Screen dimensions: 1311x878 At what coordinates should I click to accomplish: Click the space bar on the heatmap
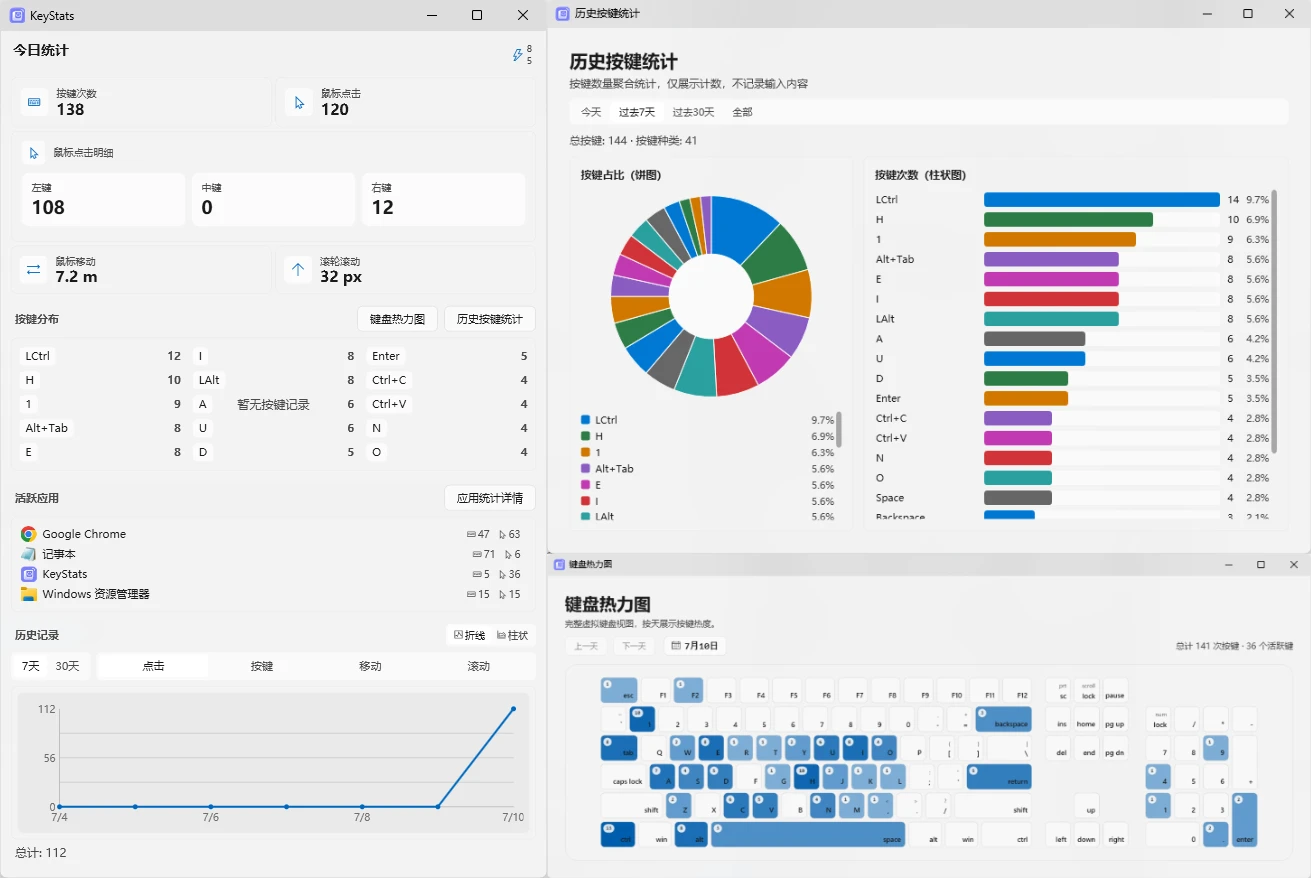pos(808,834)
